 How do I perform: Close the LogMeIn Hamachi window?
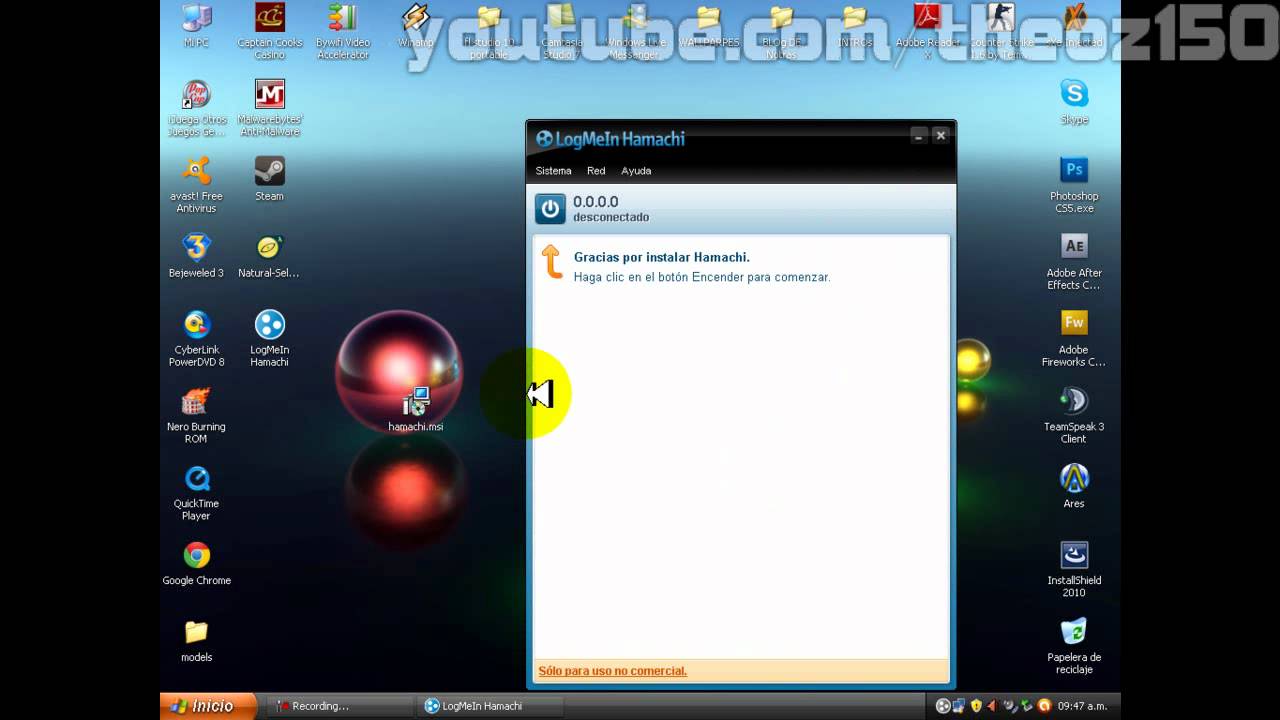tap(940, 135)
